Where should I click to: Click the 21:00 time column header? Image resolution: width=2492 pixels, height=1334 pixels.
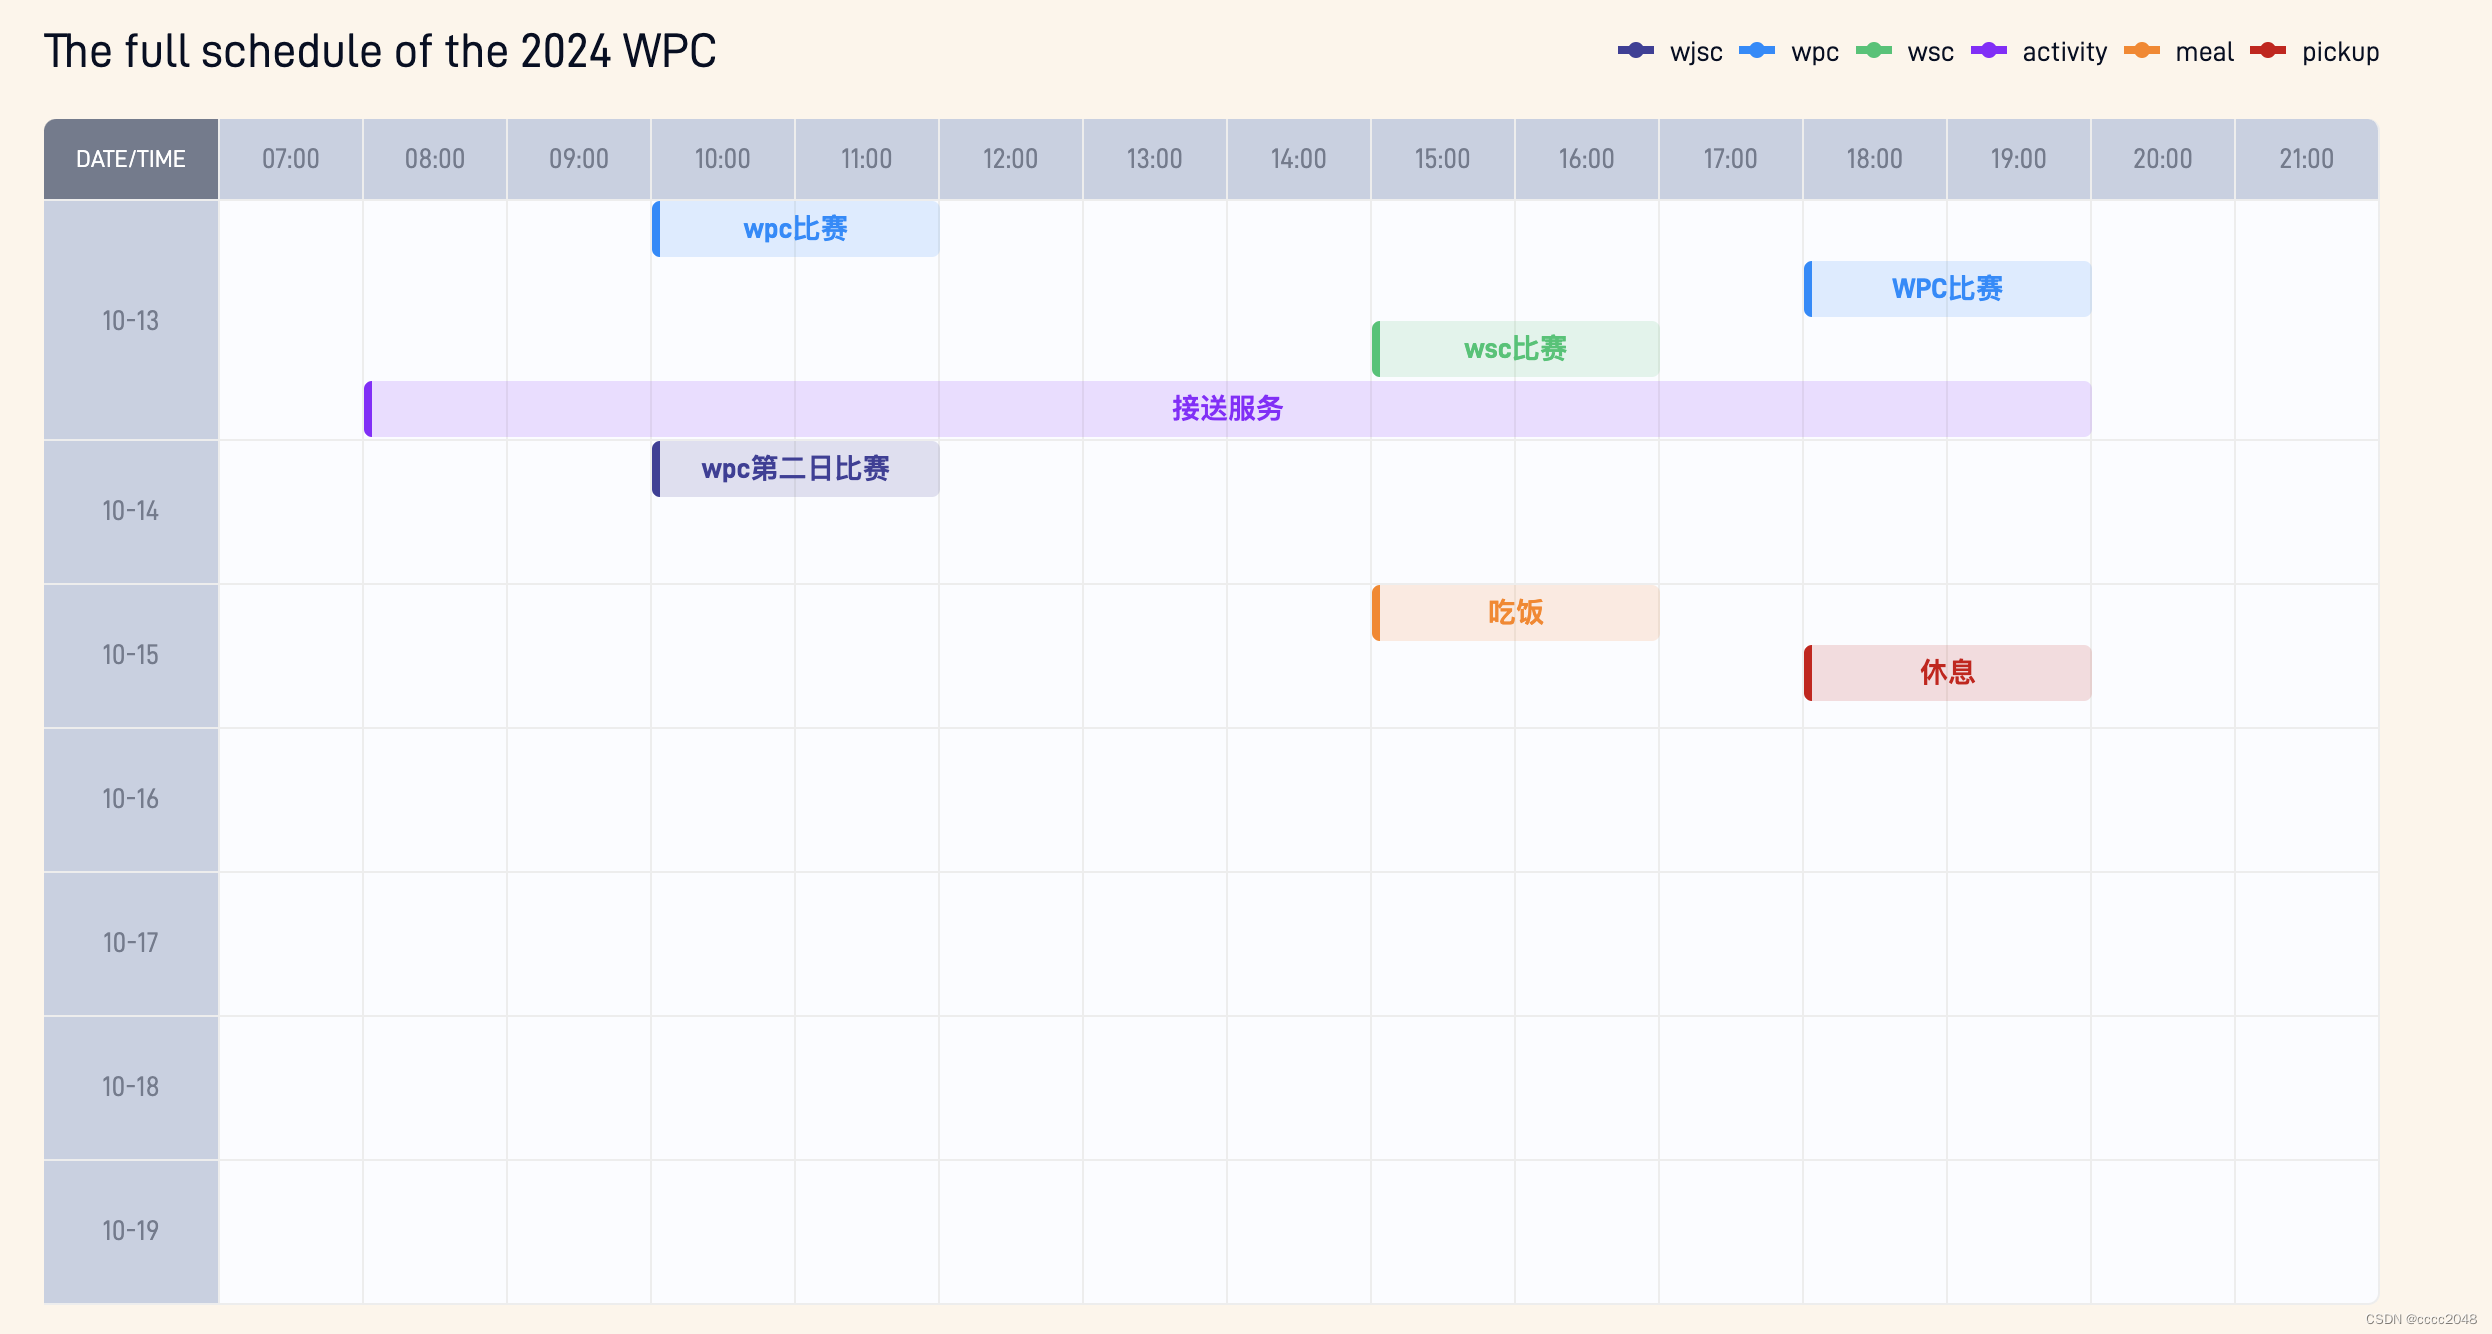[2306, 159]
